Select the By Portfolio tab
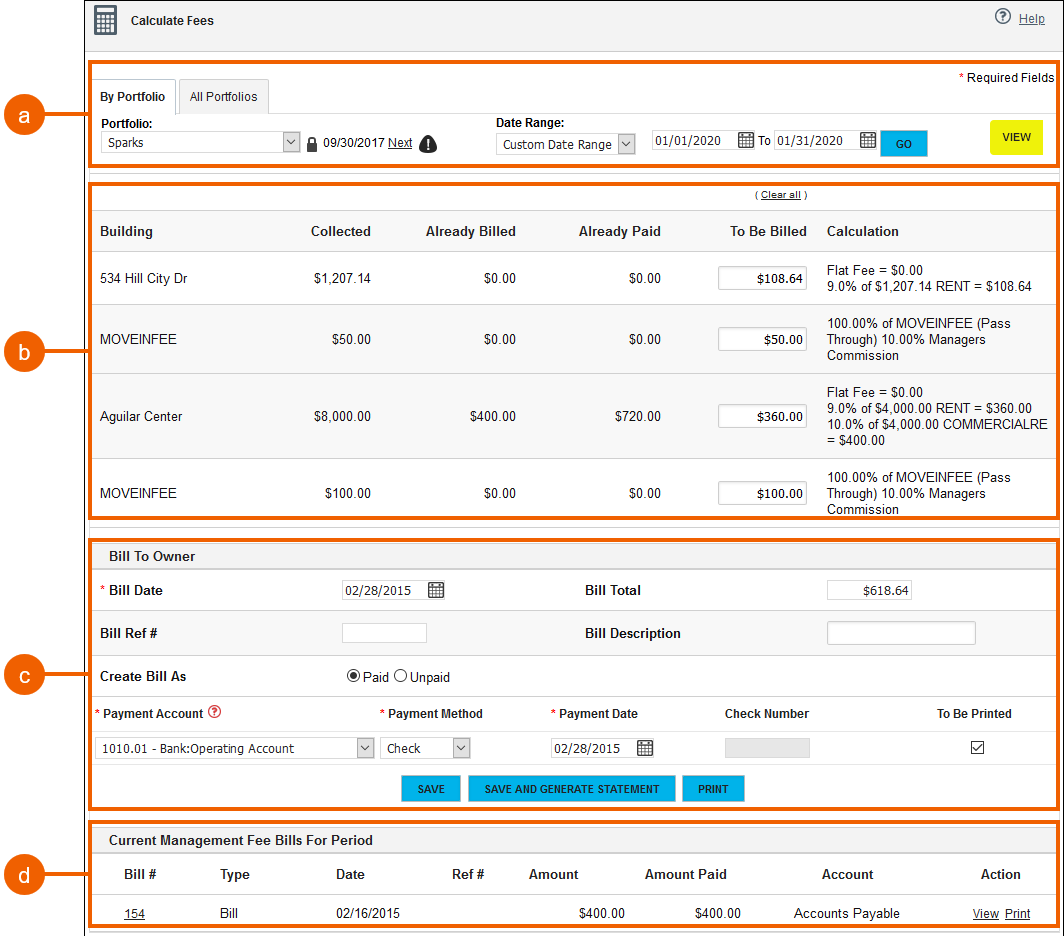 coord(133,96)
